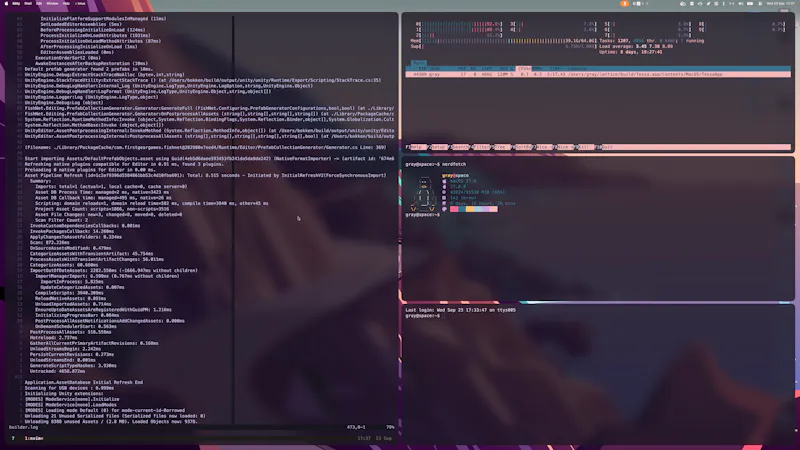The width and height of the screenshot is (800, 450).
Task: Click the tmux window label in status bar
Action: coord(34,438)
